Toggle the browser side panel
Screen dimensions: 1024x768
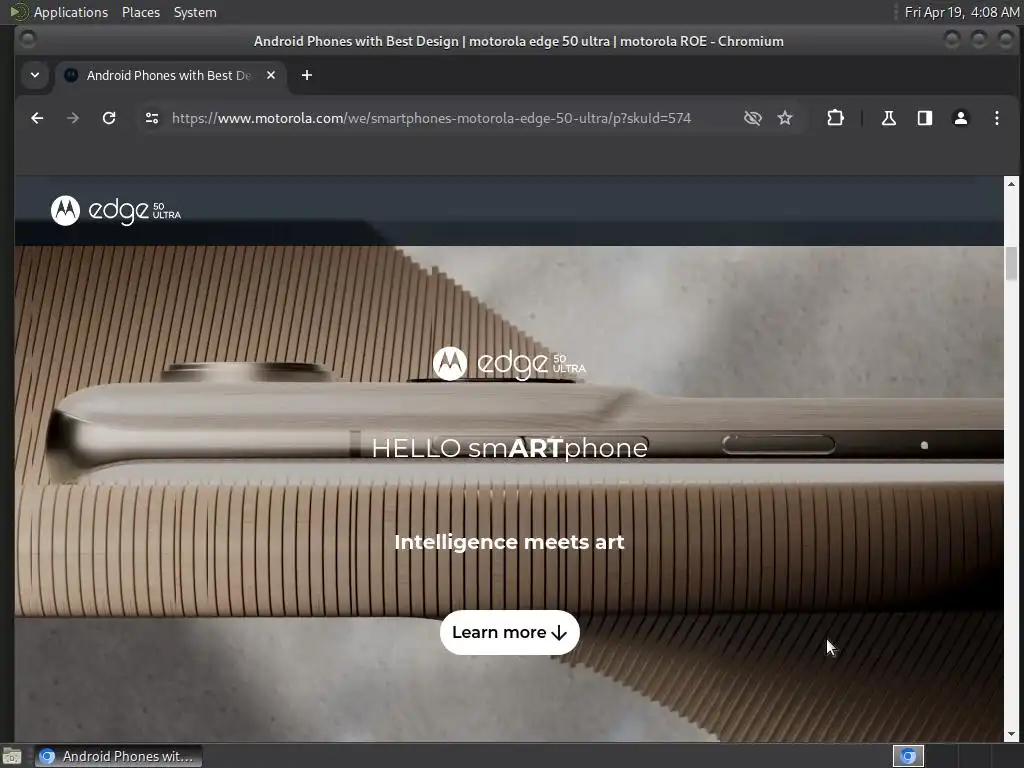(925, 118)
